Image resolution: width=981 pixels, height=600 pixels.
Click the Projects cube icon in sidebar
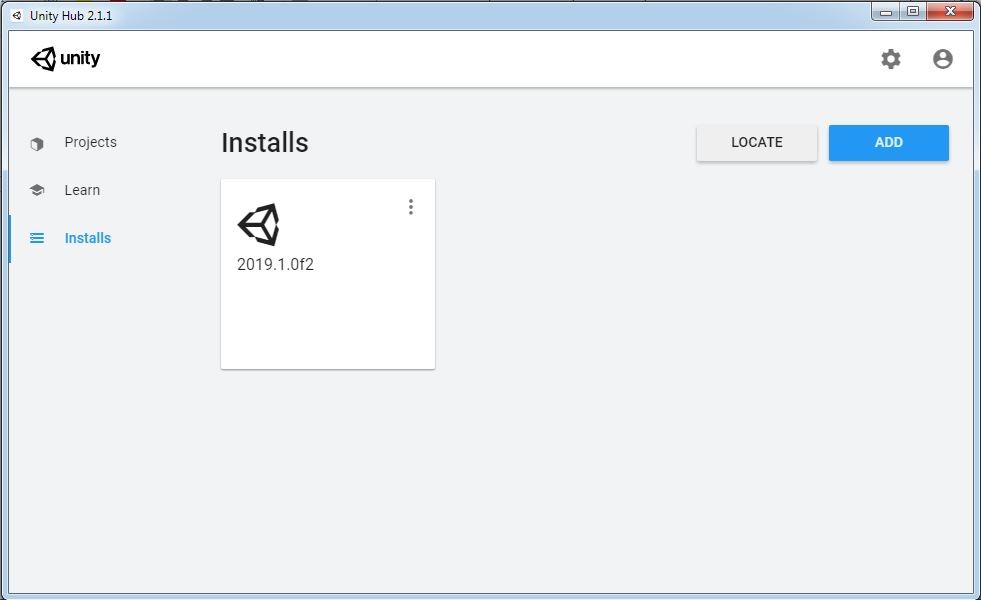tap(37, 143)
